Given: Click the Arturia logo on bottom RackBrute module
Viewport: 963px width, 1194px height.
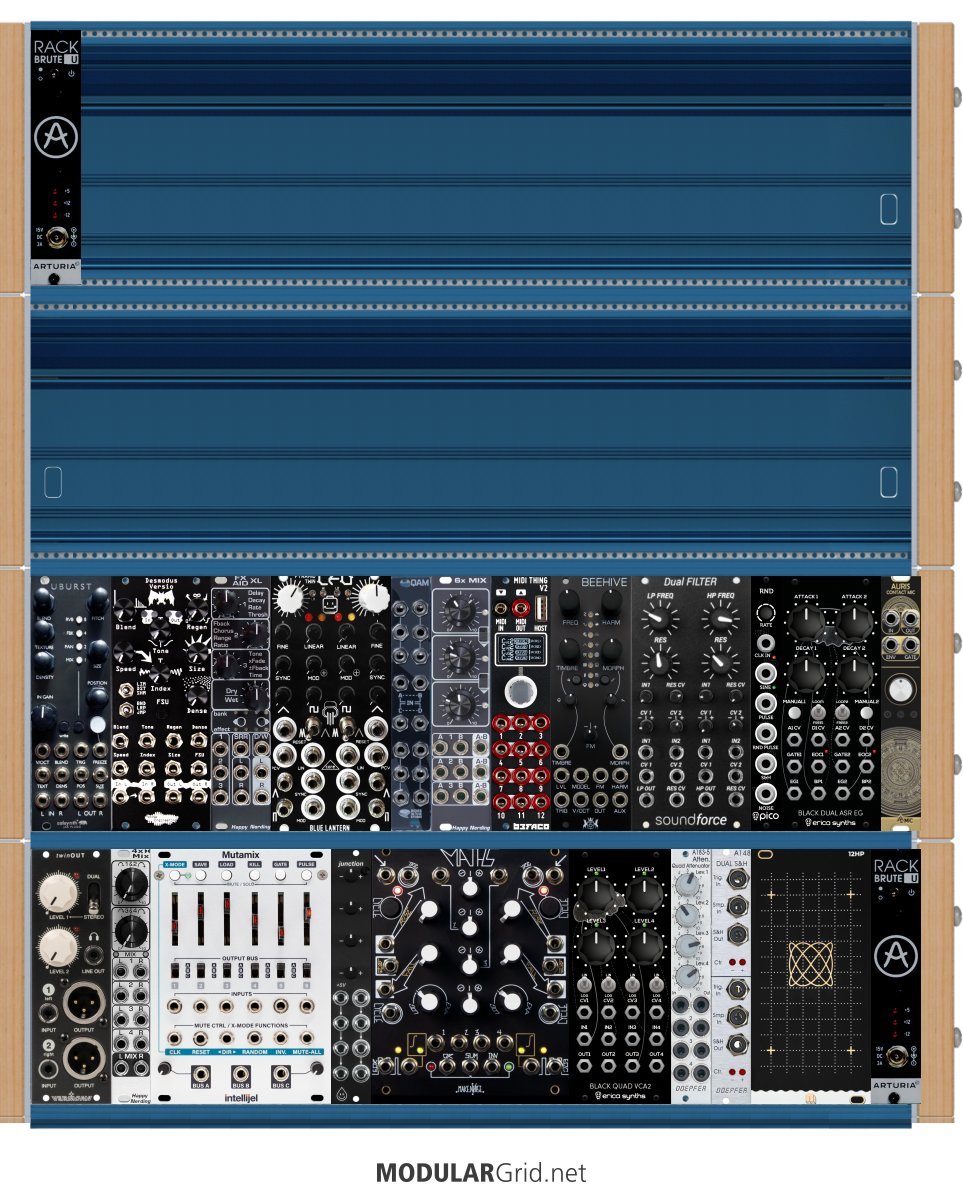Looking at the screenshot, I should pyautogui.click(x=897, y=956).
